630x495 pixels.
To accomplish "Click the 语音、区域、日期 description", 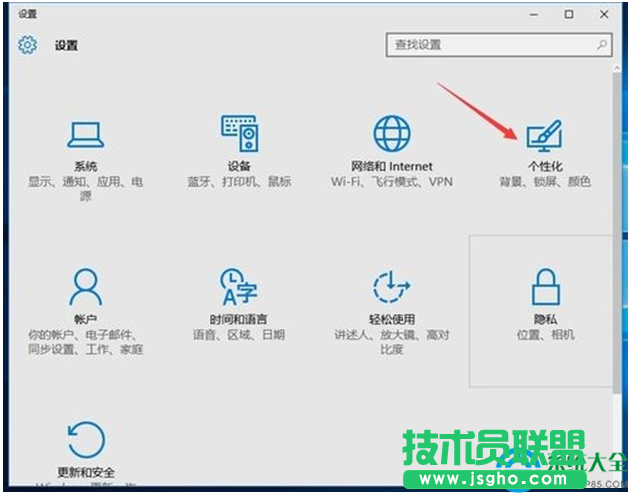I will (x=239, y=335).
